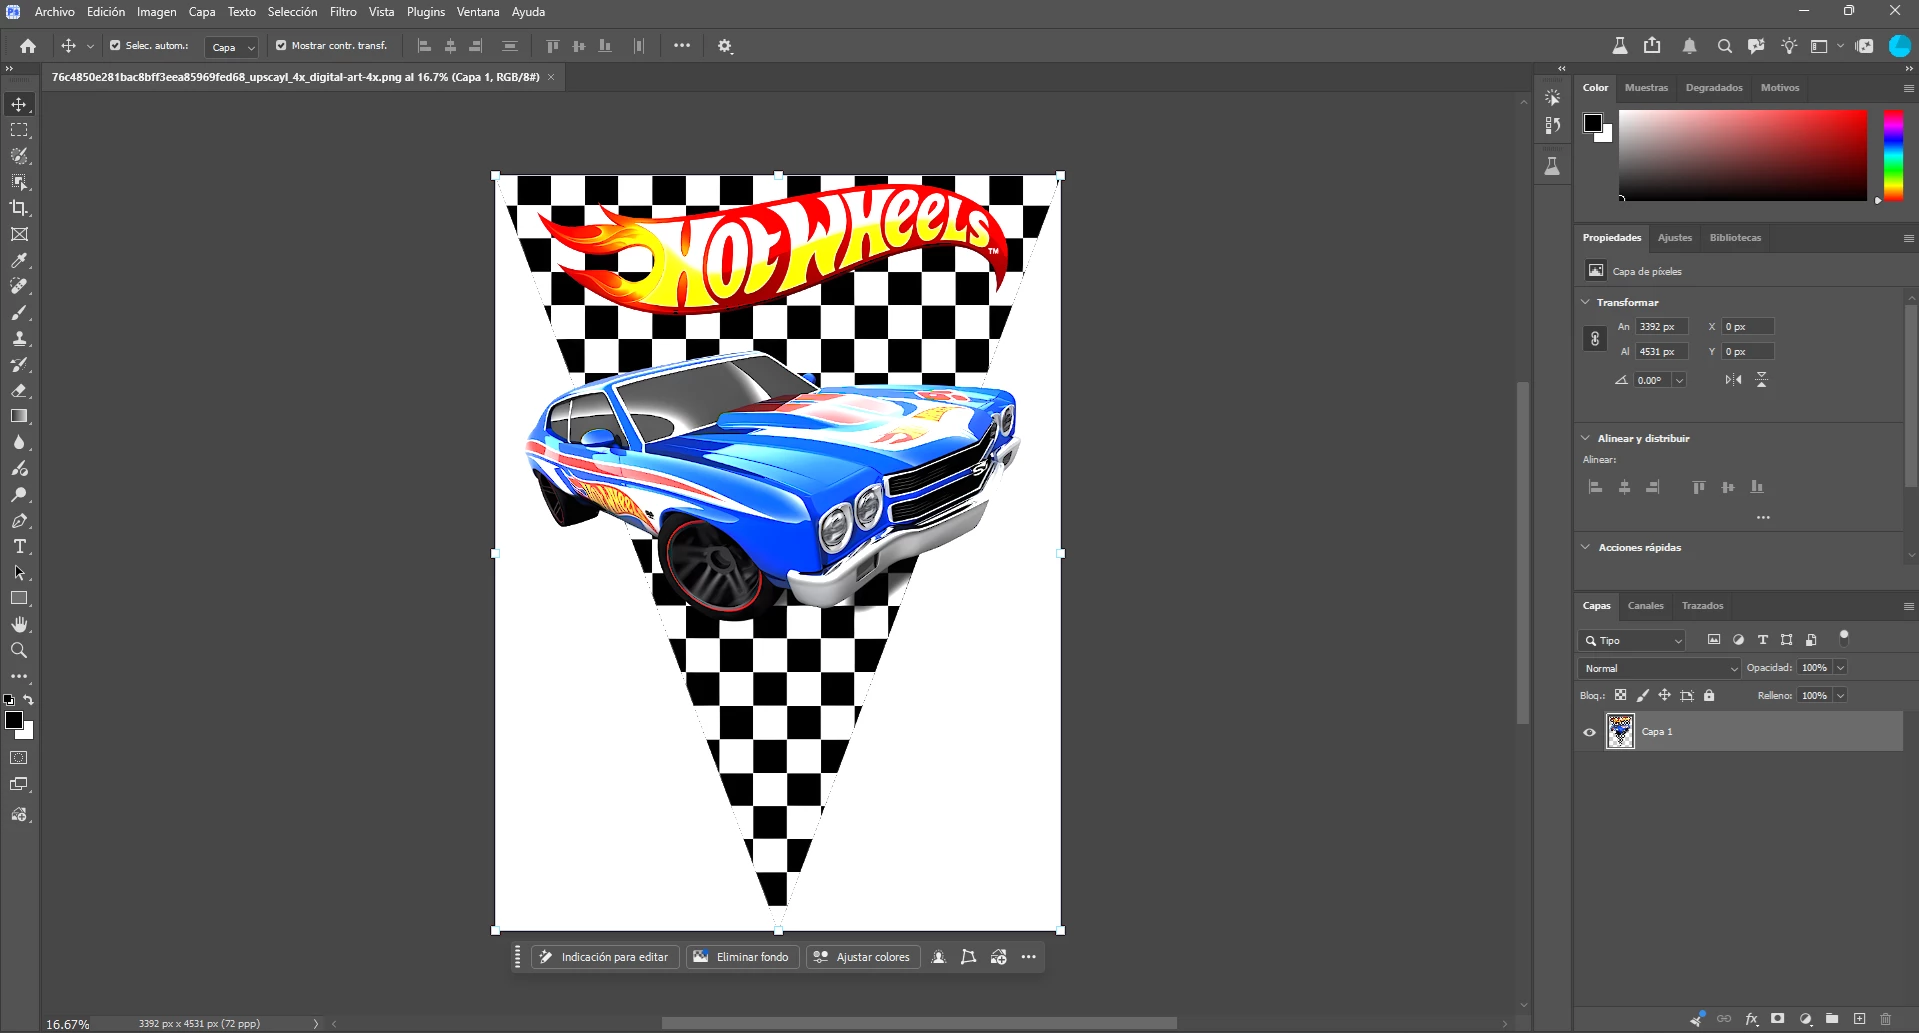Viewport: 1919px width, 1033px height.
Task: Create a new layer
Action: coord(1859,1019)
